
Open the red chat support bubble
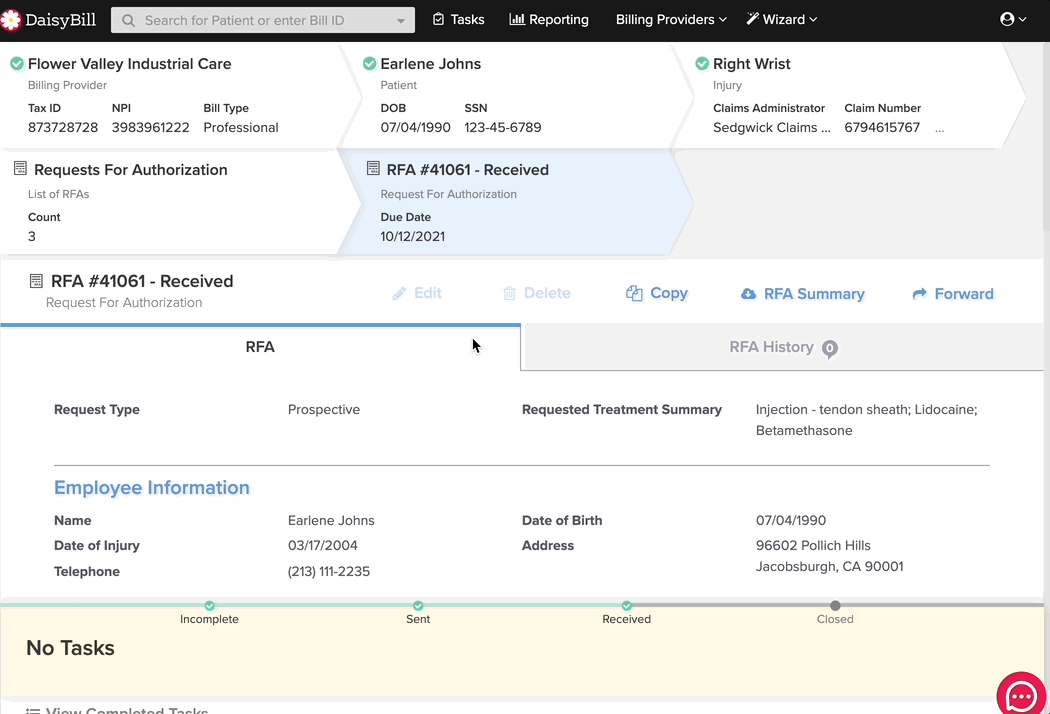(1021, 693)
